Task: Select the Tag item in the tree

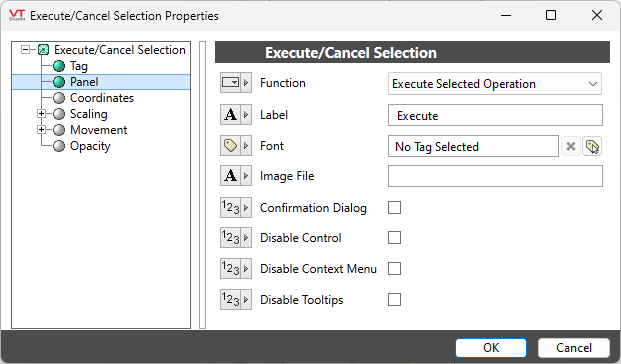Action: [78, 66]
